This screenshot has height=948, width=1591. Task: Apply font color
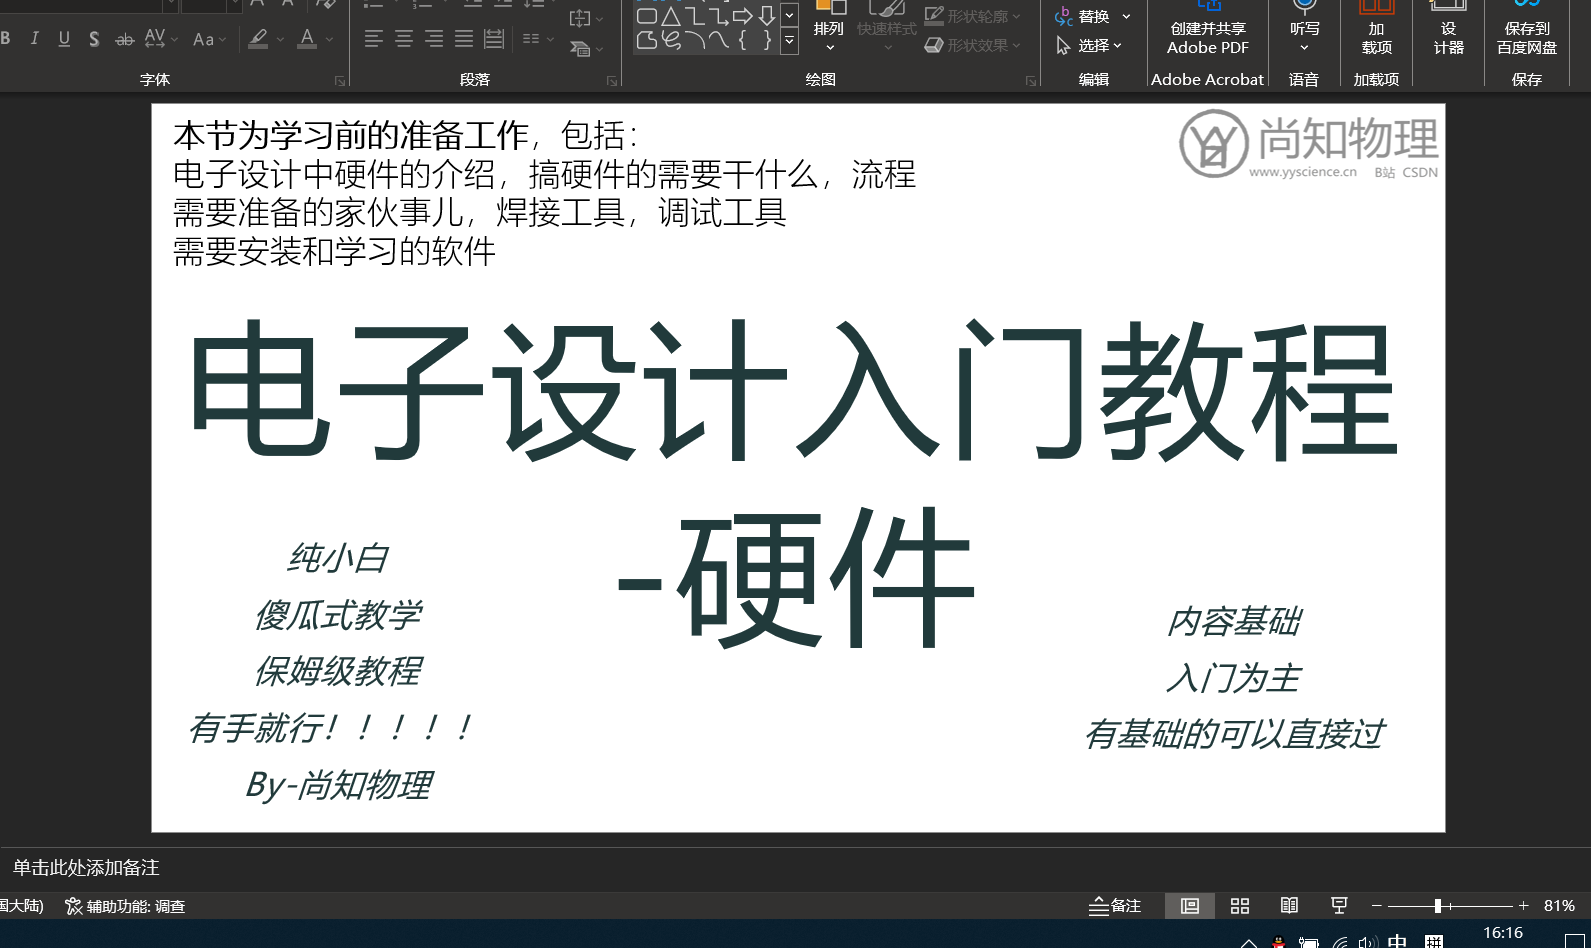307,39
